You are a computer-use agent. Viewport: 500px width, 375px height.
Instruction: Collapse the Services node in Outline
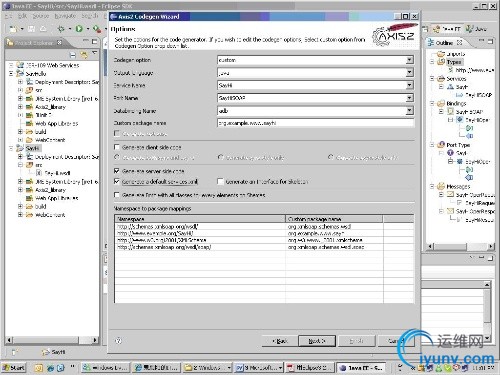(x=432, y=78)
